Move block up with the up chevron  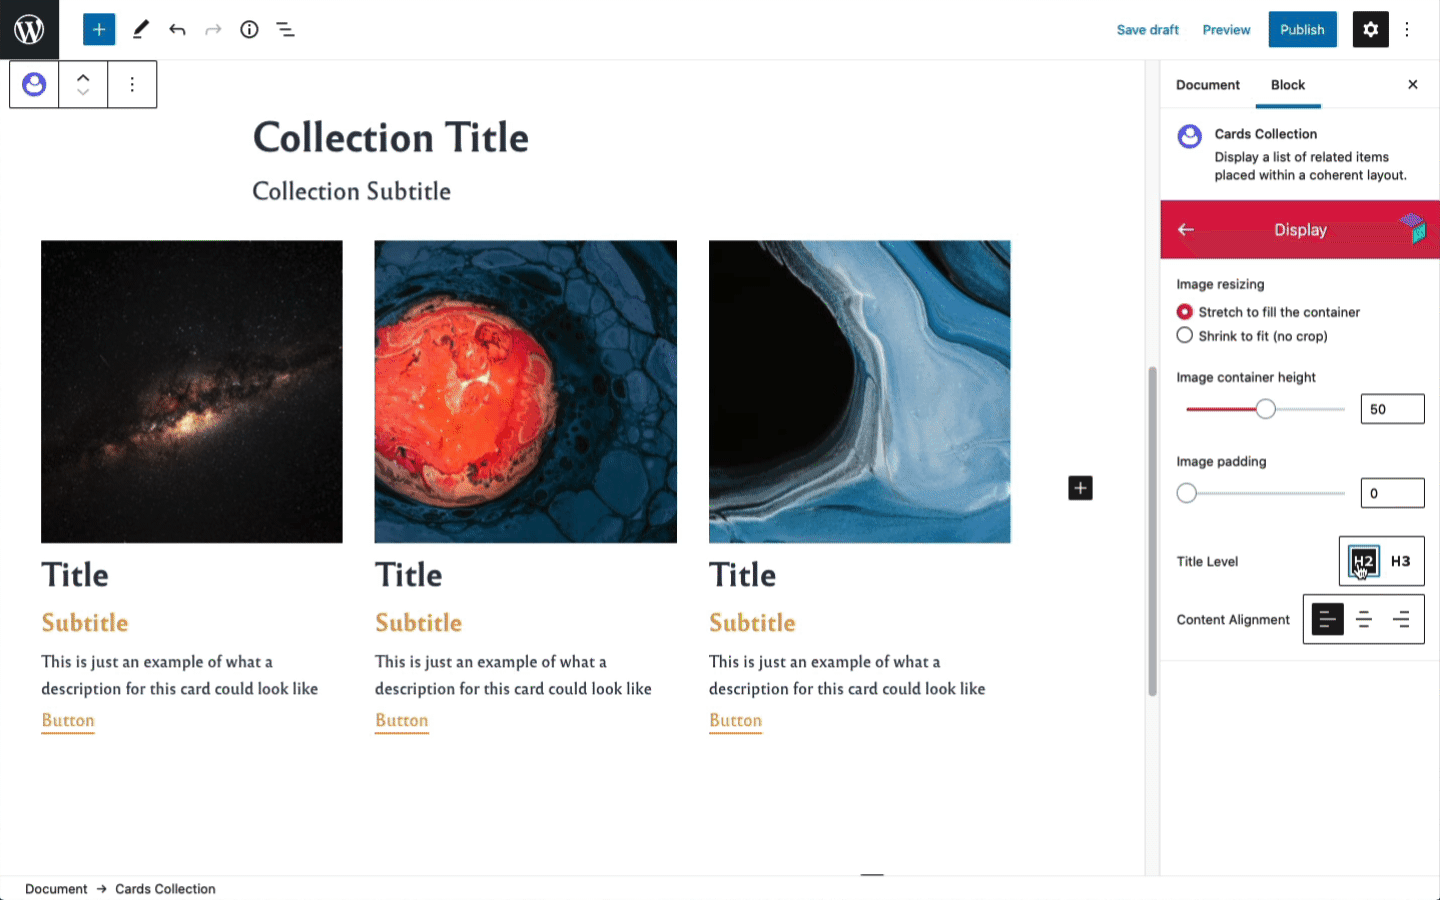point(83,76)
